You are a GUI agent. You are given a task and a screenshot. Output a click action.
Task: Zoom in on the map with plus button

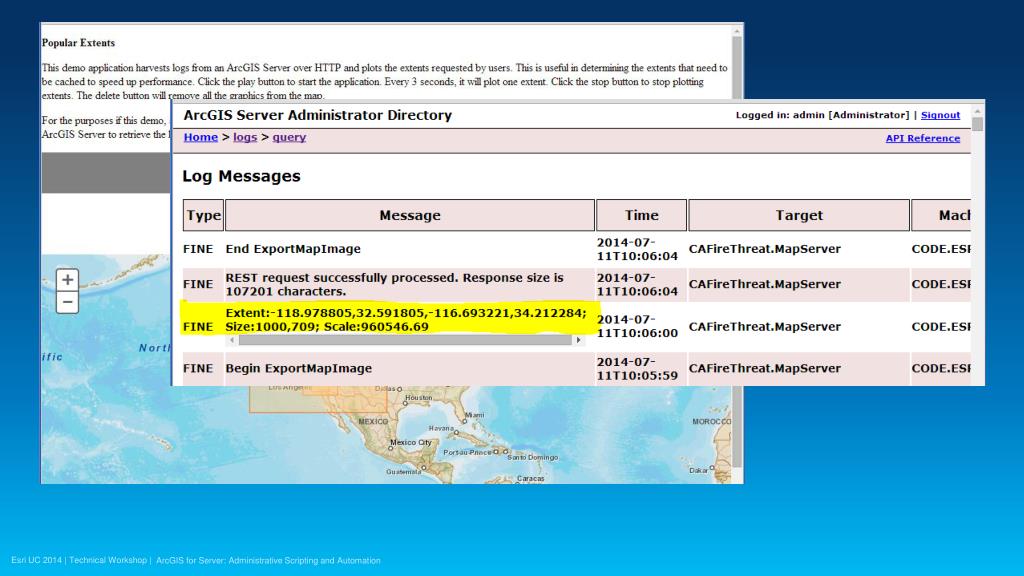[x=67, y=280]
